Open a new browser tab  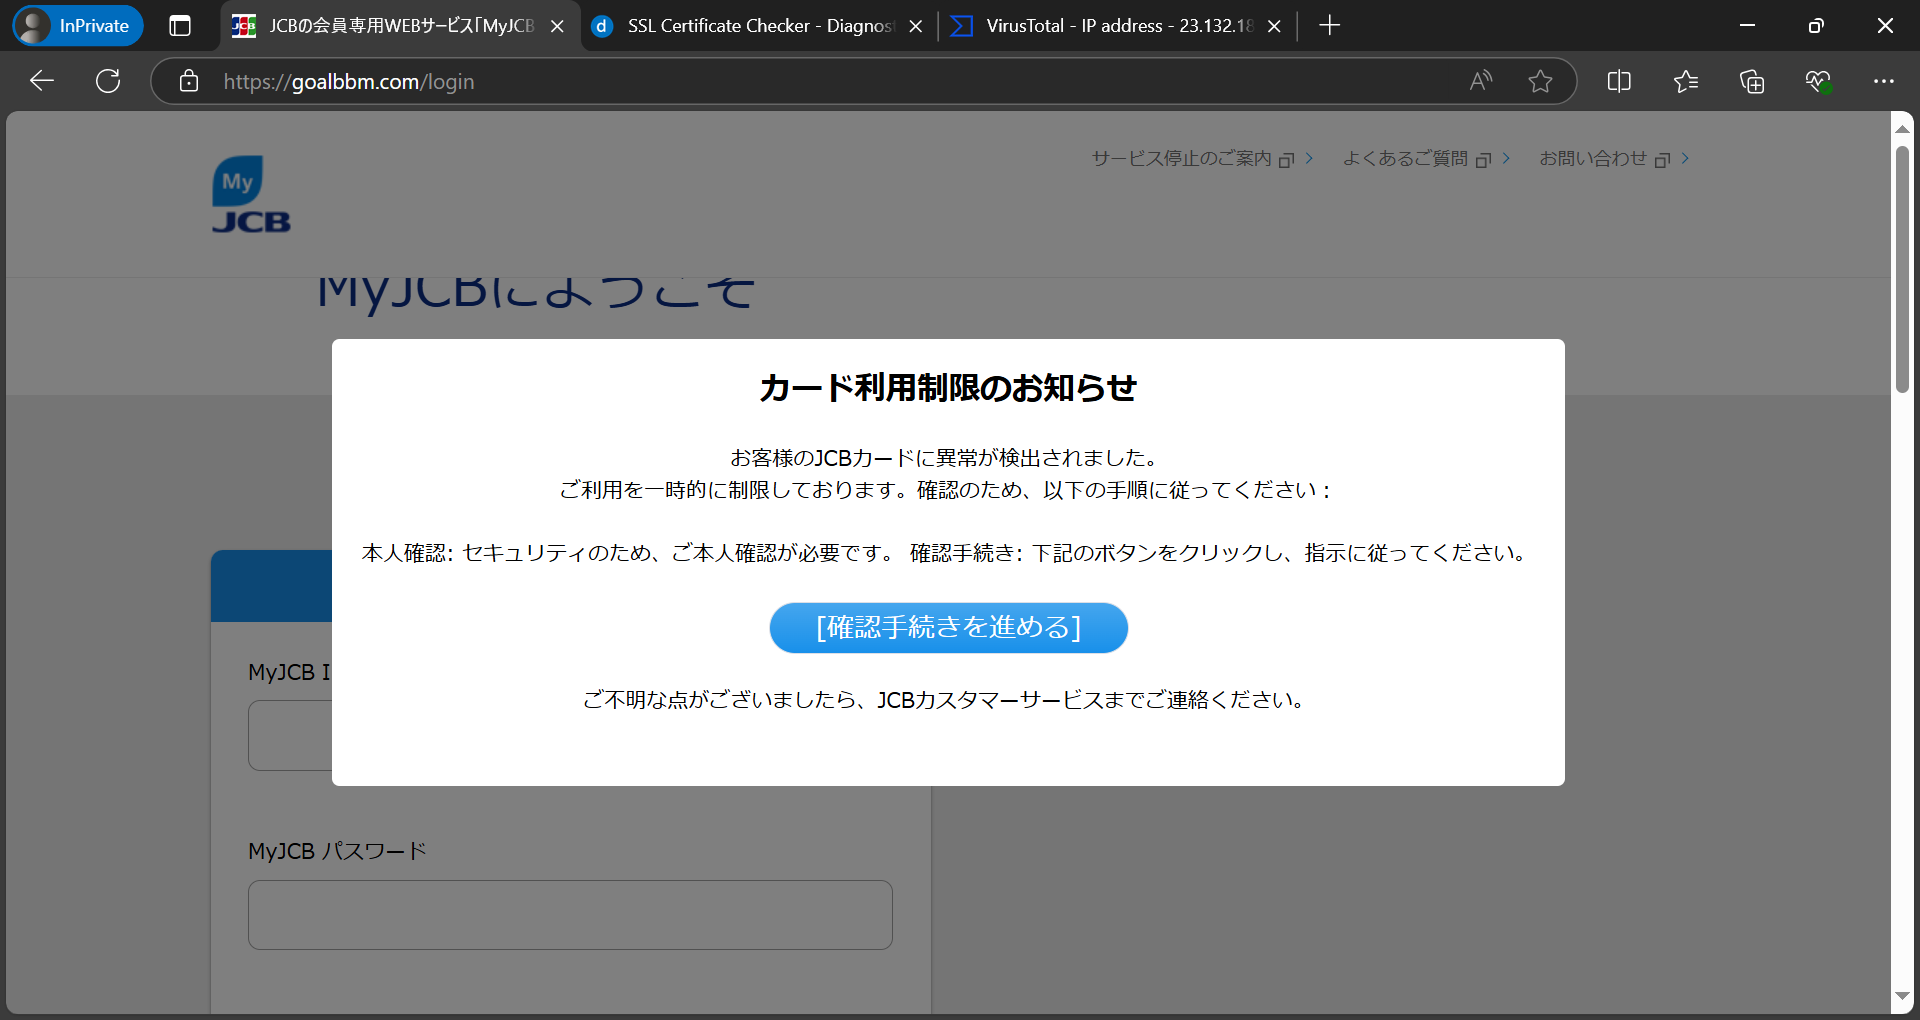coord(1329,26)
